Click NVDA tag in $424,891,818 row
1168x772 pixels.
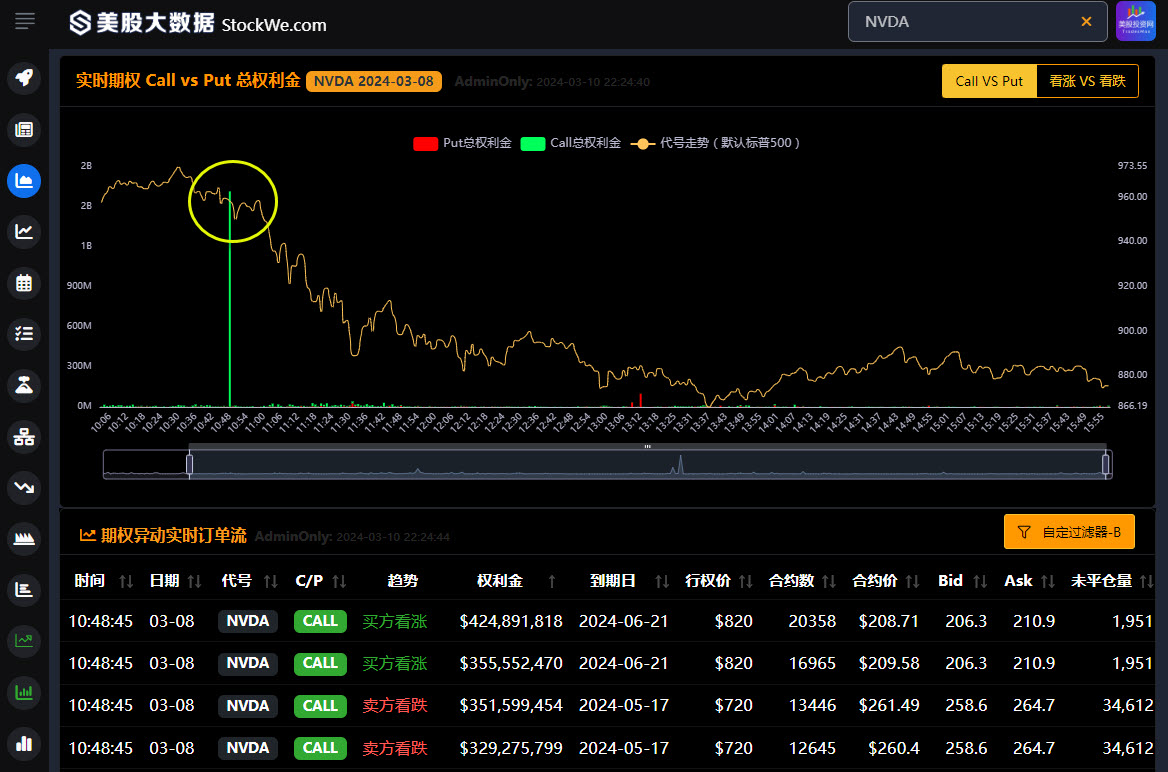tap(248, 621)
